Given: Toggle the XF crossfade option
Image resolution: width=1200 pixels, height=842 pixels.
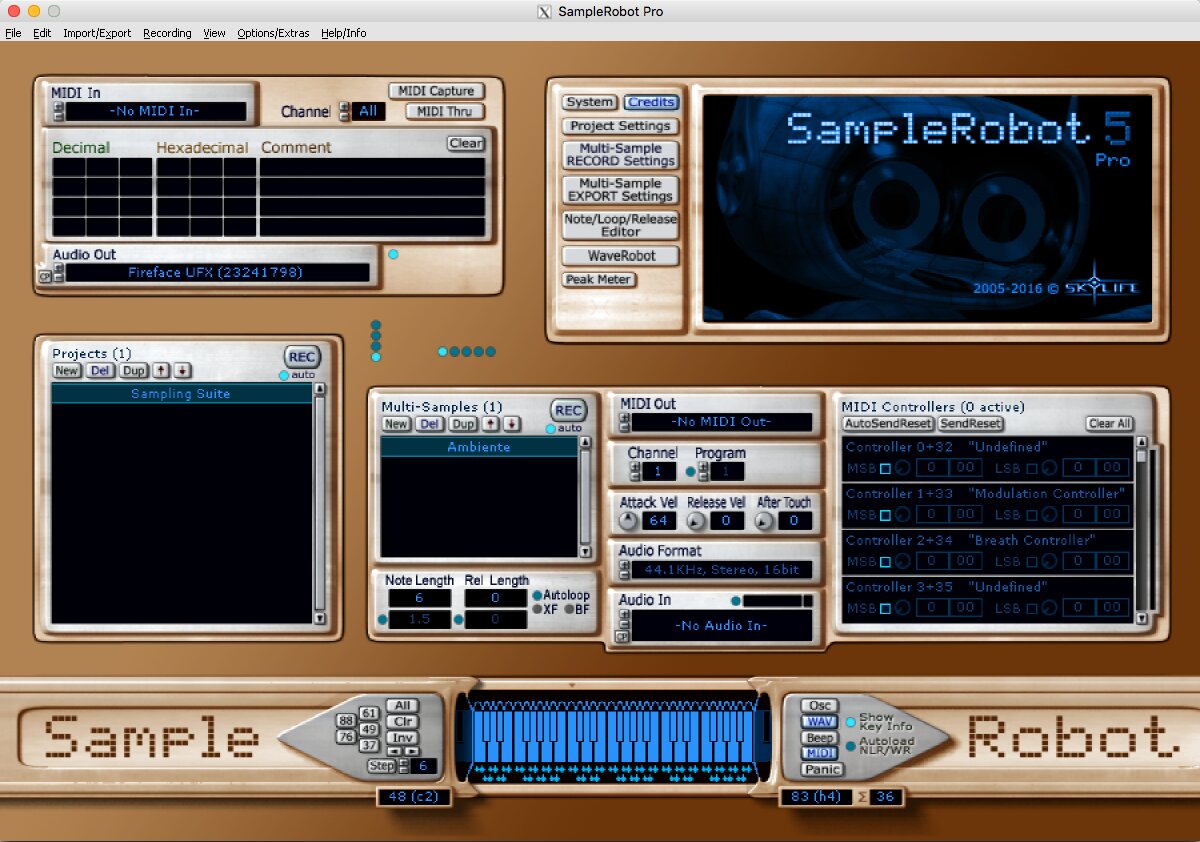Looking at the screenshot, I should tap(537, 609).
